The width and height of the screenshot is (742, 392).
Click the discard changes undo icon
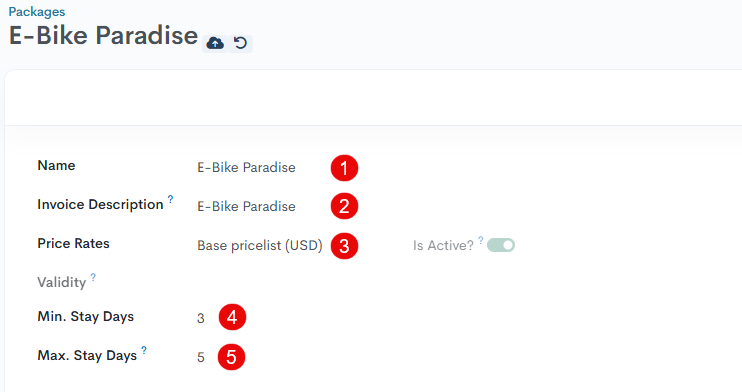[240, 44]
